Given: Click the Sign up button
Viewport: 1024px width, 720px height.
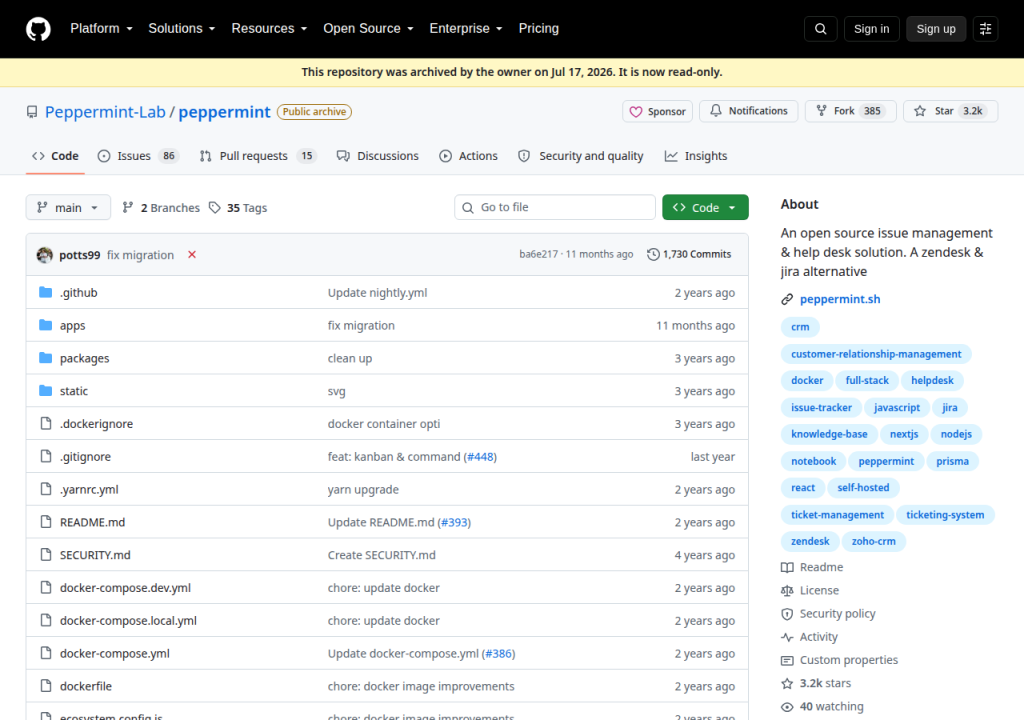Looking at the screenshot, I should [936, 29].
